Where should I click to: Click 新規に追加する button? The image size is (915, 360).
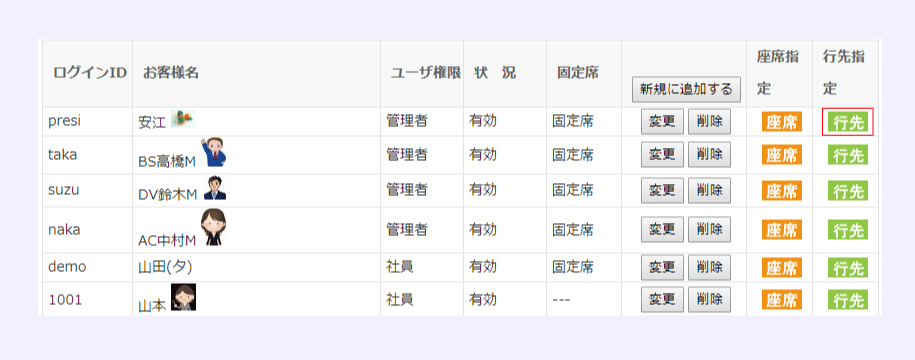tap(686, 89)
